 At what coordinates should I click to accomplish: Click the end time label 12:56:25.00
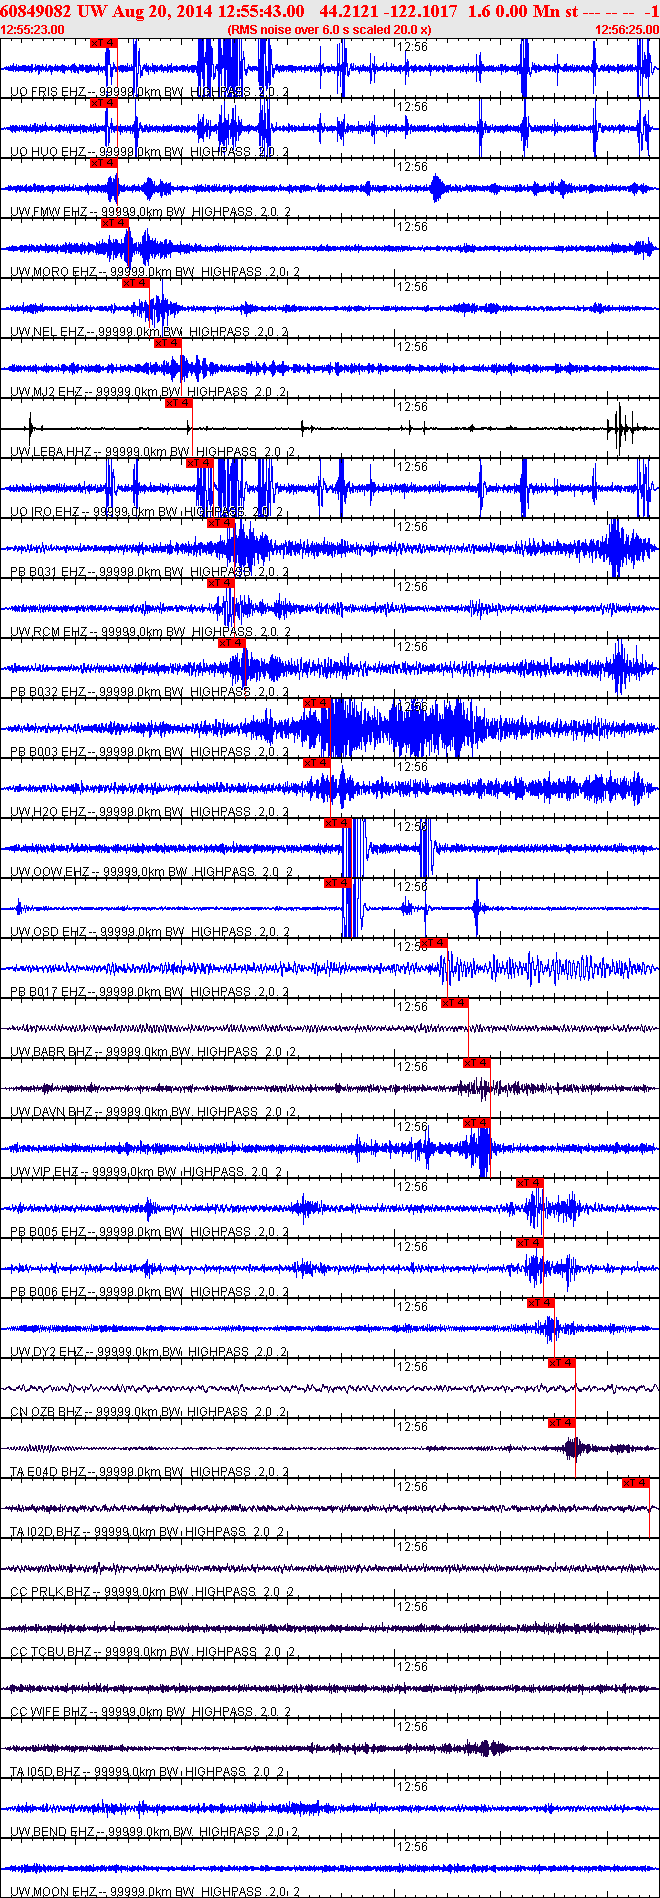point(627,30)
